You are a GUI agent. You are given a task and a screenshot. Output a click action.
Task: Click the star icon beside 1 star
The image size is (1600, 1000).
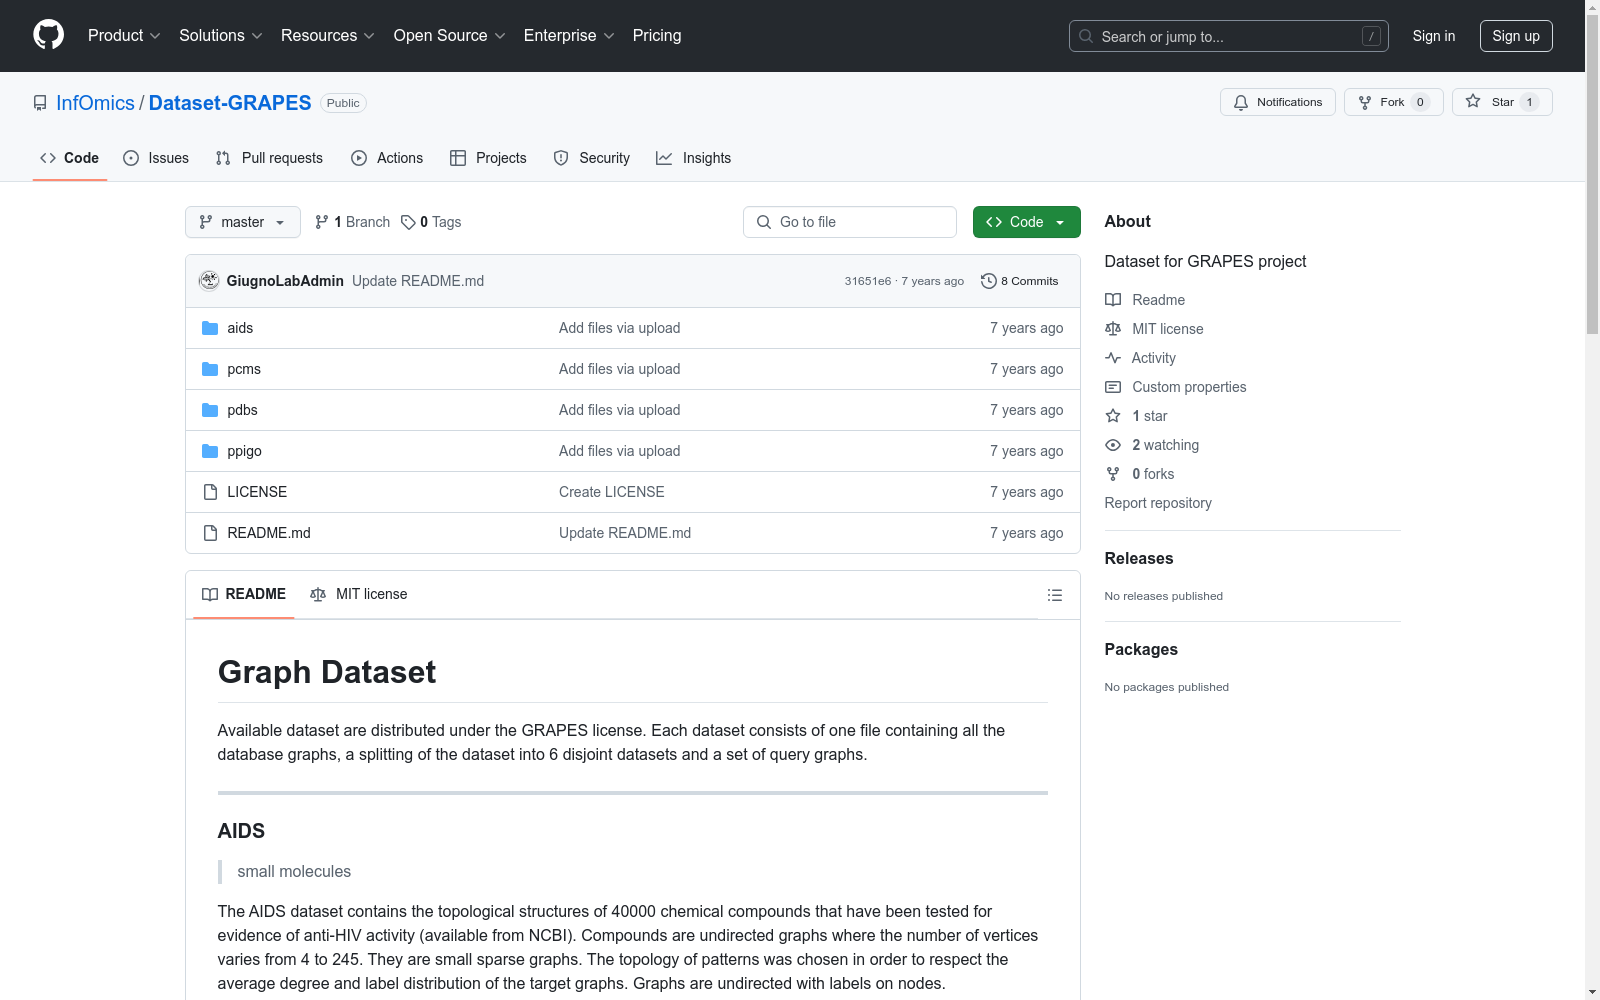click(1113, 416)
